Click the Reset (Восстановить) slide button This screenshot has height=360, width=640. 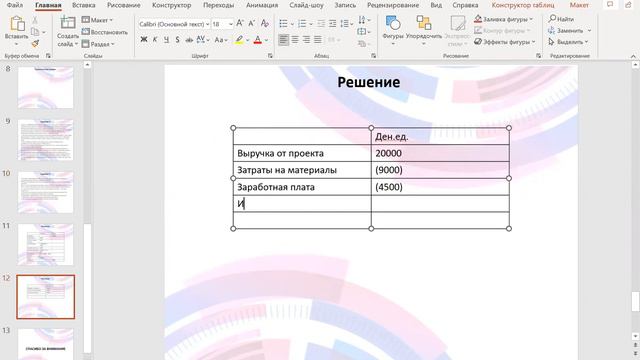pyautogui.click(x=105, y=32)
